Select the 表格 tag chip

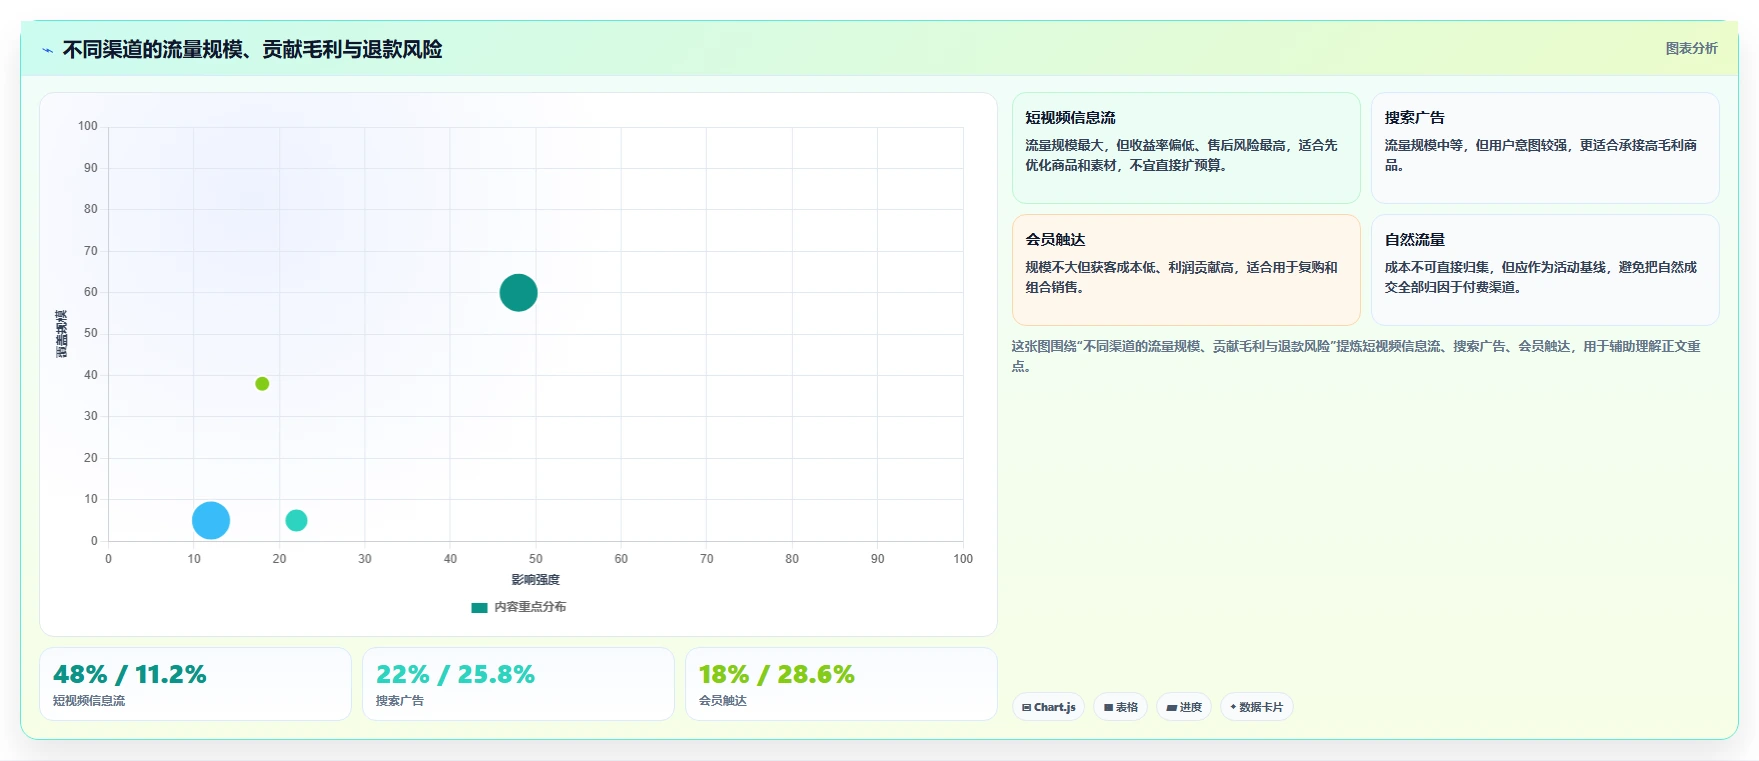pyautogui.click(x=1120, y=707)
